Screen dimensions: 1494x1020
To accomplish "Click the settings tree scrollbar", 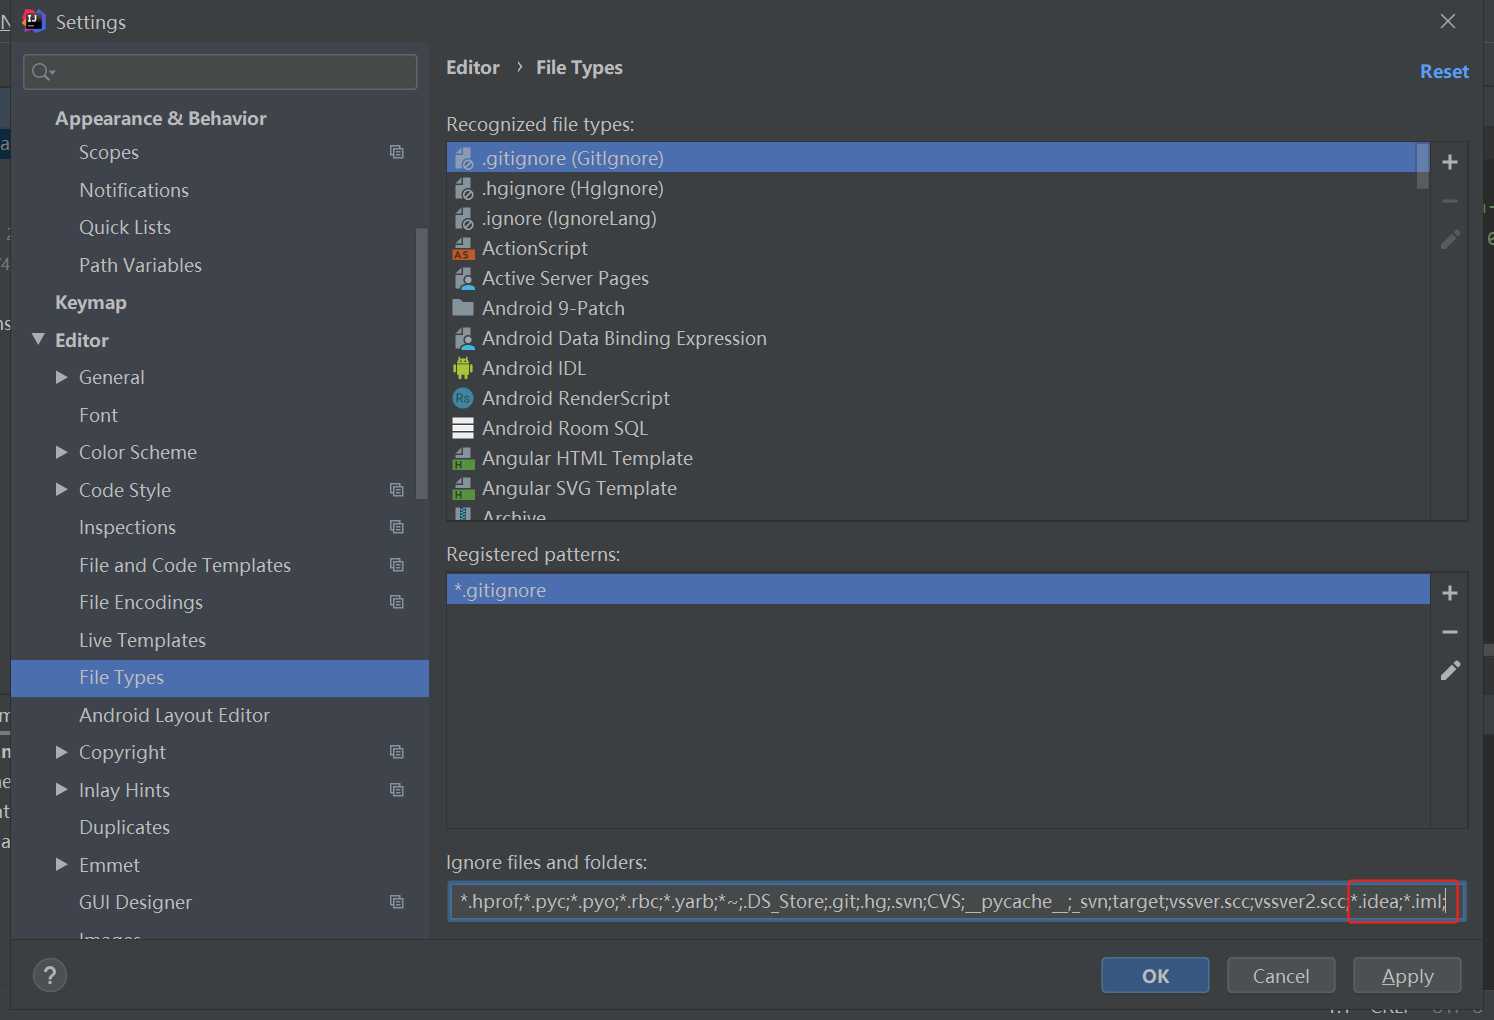I will pos(421,364).
